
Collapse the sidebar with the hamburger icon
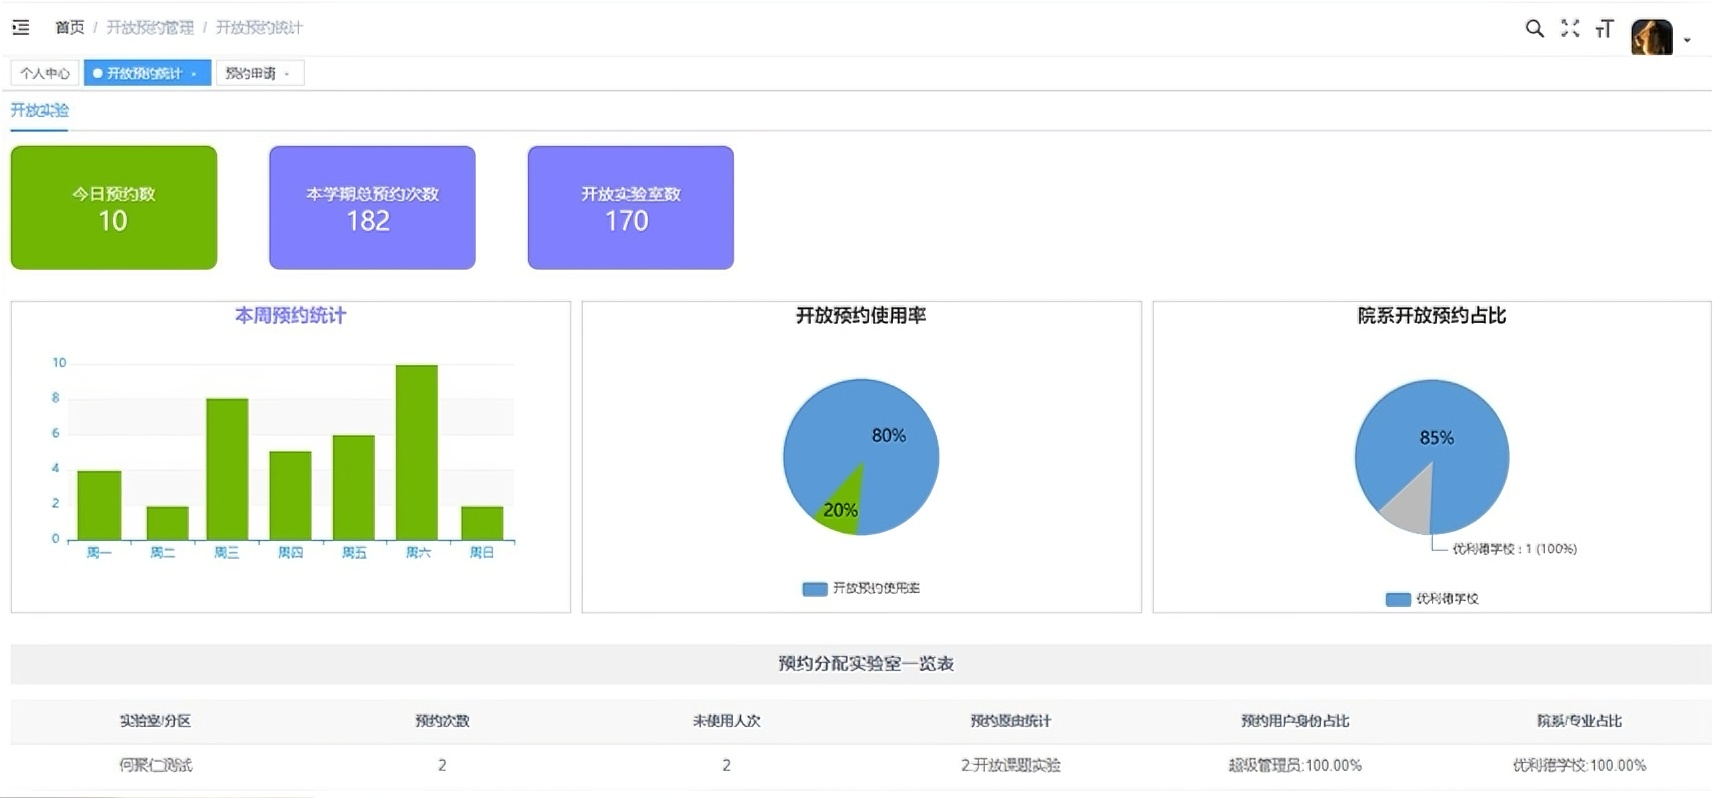[x=21, y=27]
